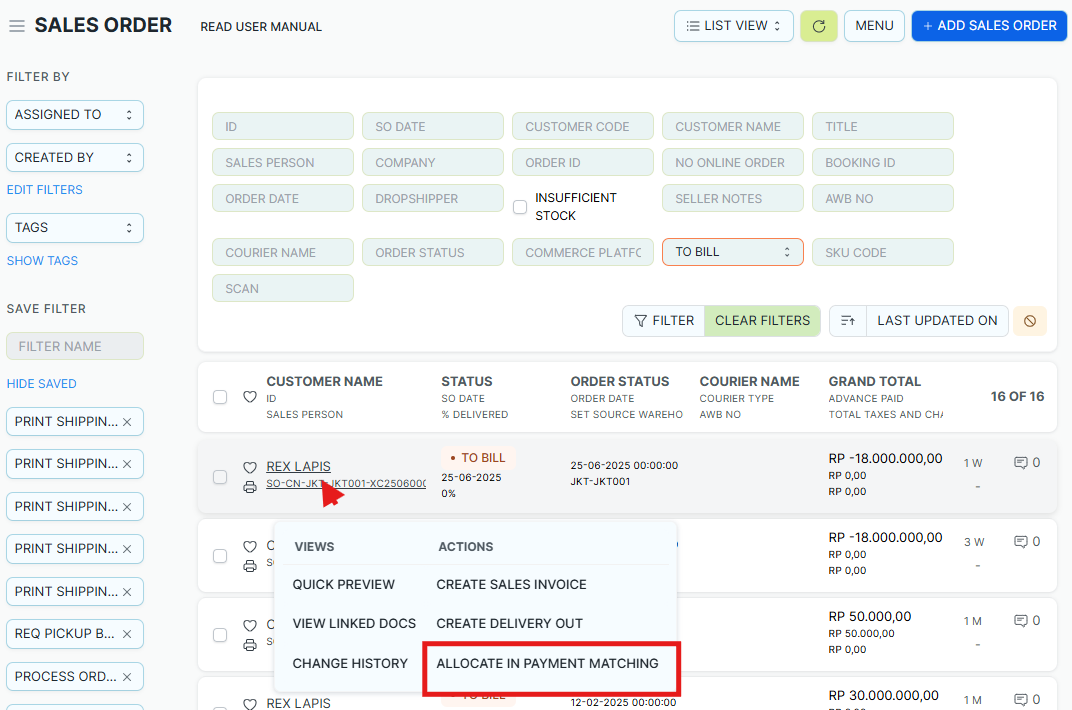This screenshot has width=1072, height=710.
Task: Select checkbox on RP 50.000,00 row
Action: pos(220,635)
